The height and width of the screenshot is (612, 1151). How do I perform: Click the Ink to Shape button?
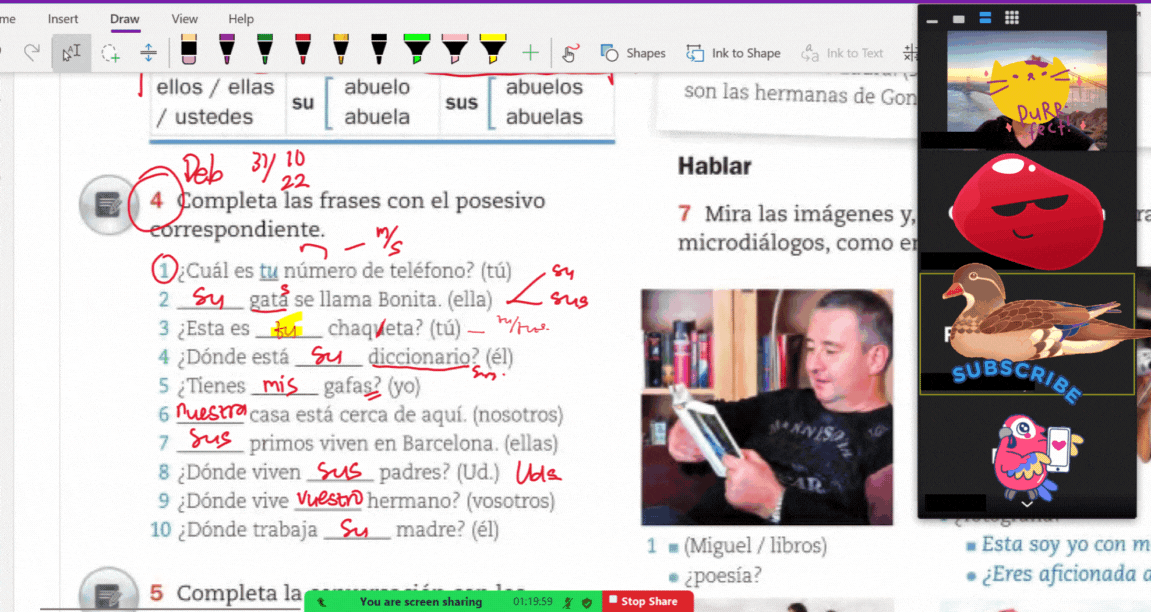pyautogui.click(x=733, y=53)
